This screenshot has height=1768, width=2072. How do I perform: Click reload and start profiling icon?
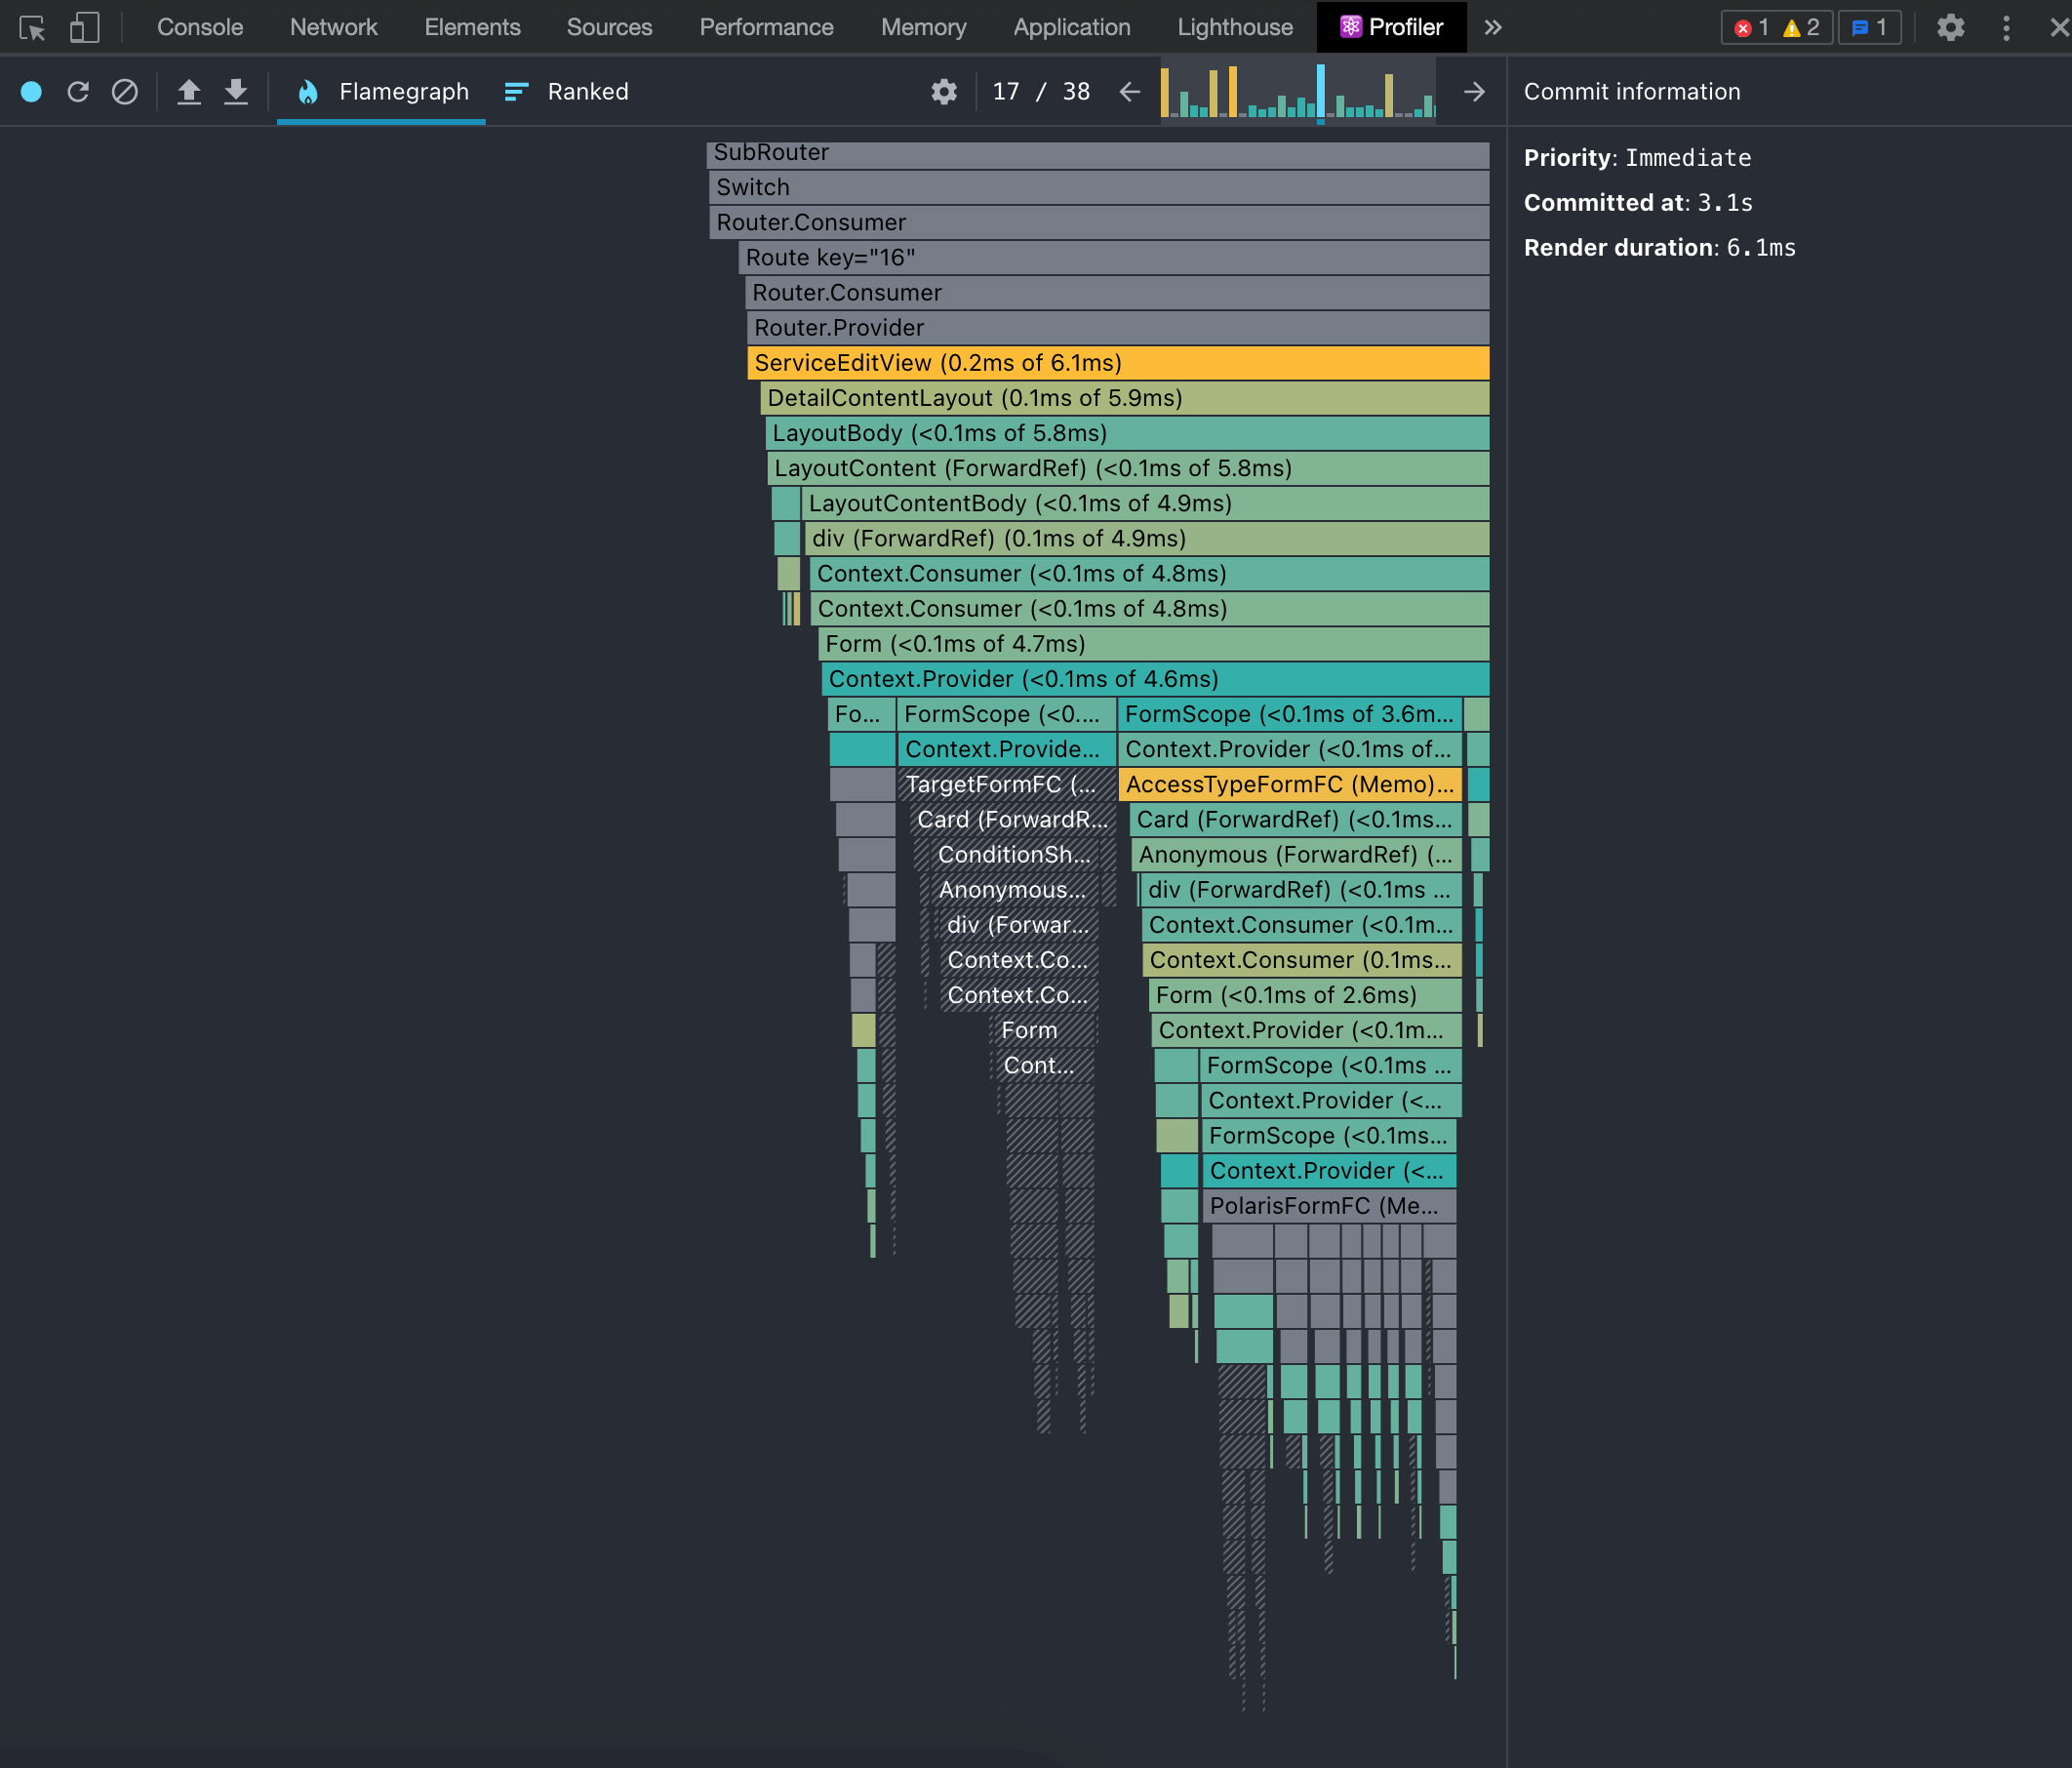click(x=78, y=92)
